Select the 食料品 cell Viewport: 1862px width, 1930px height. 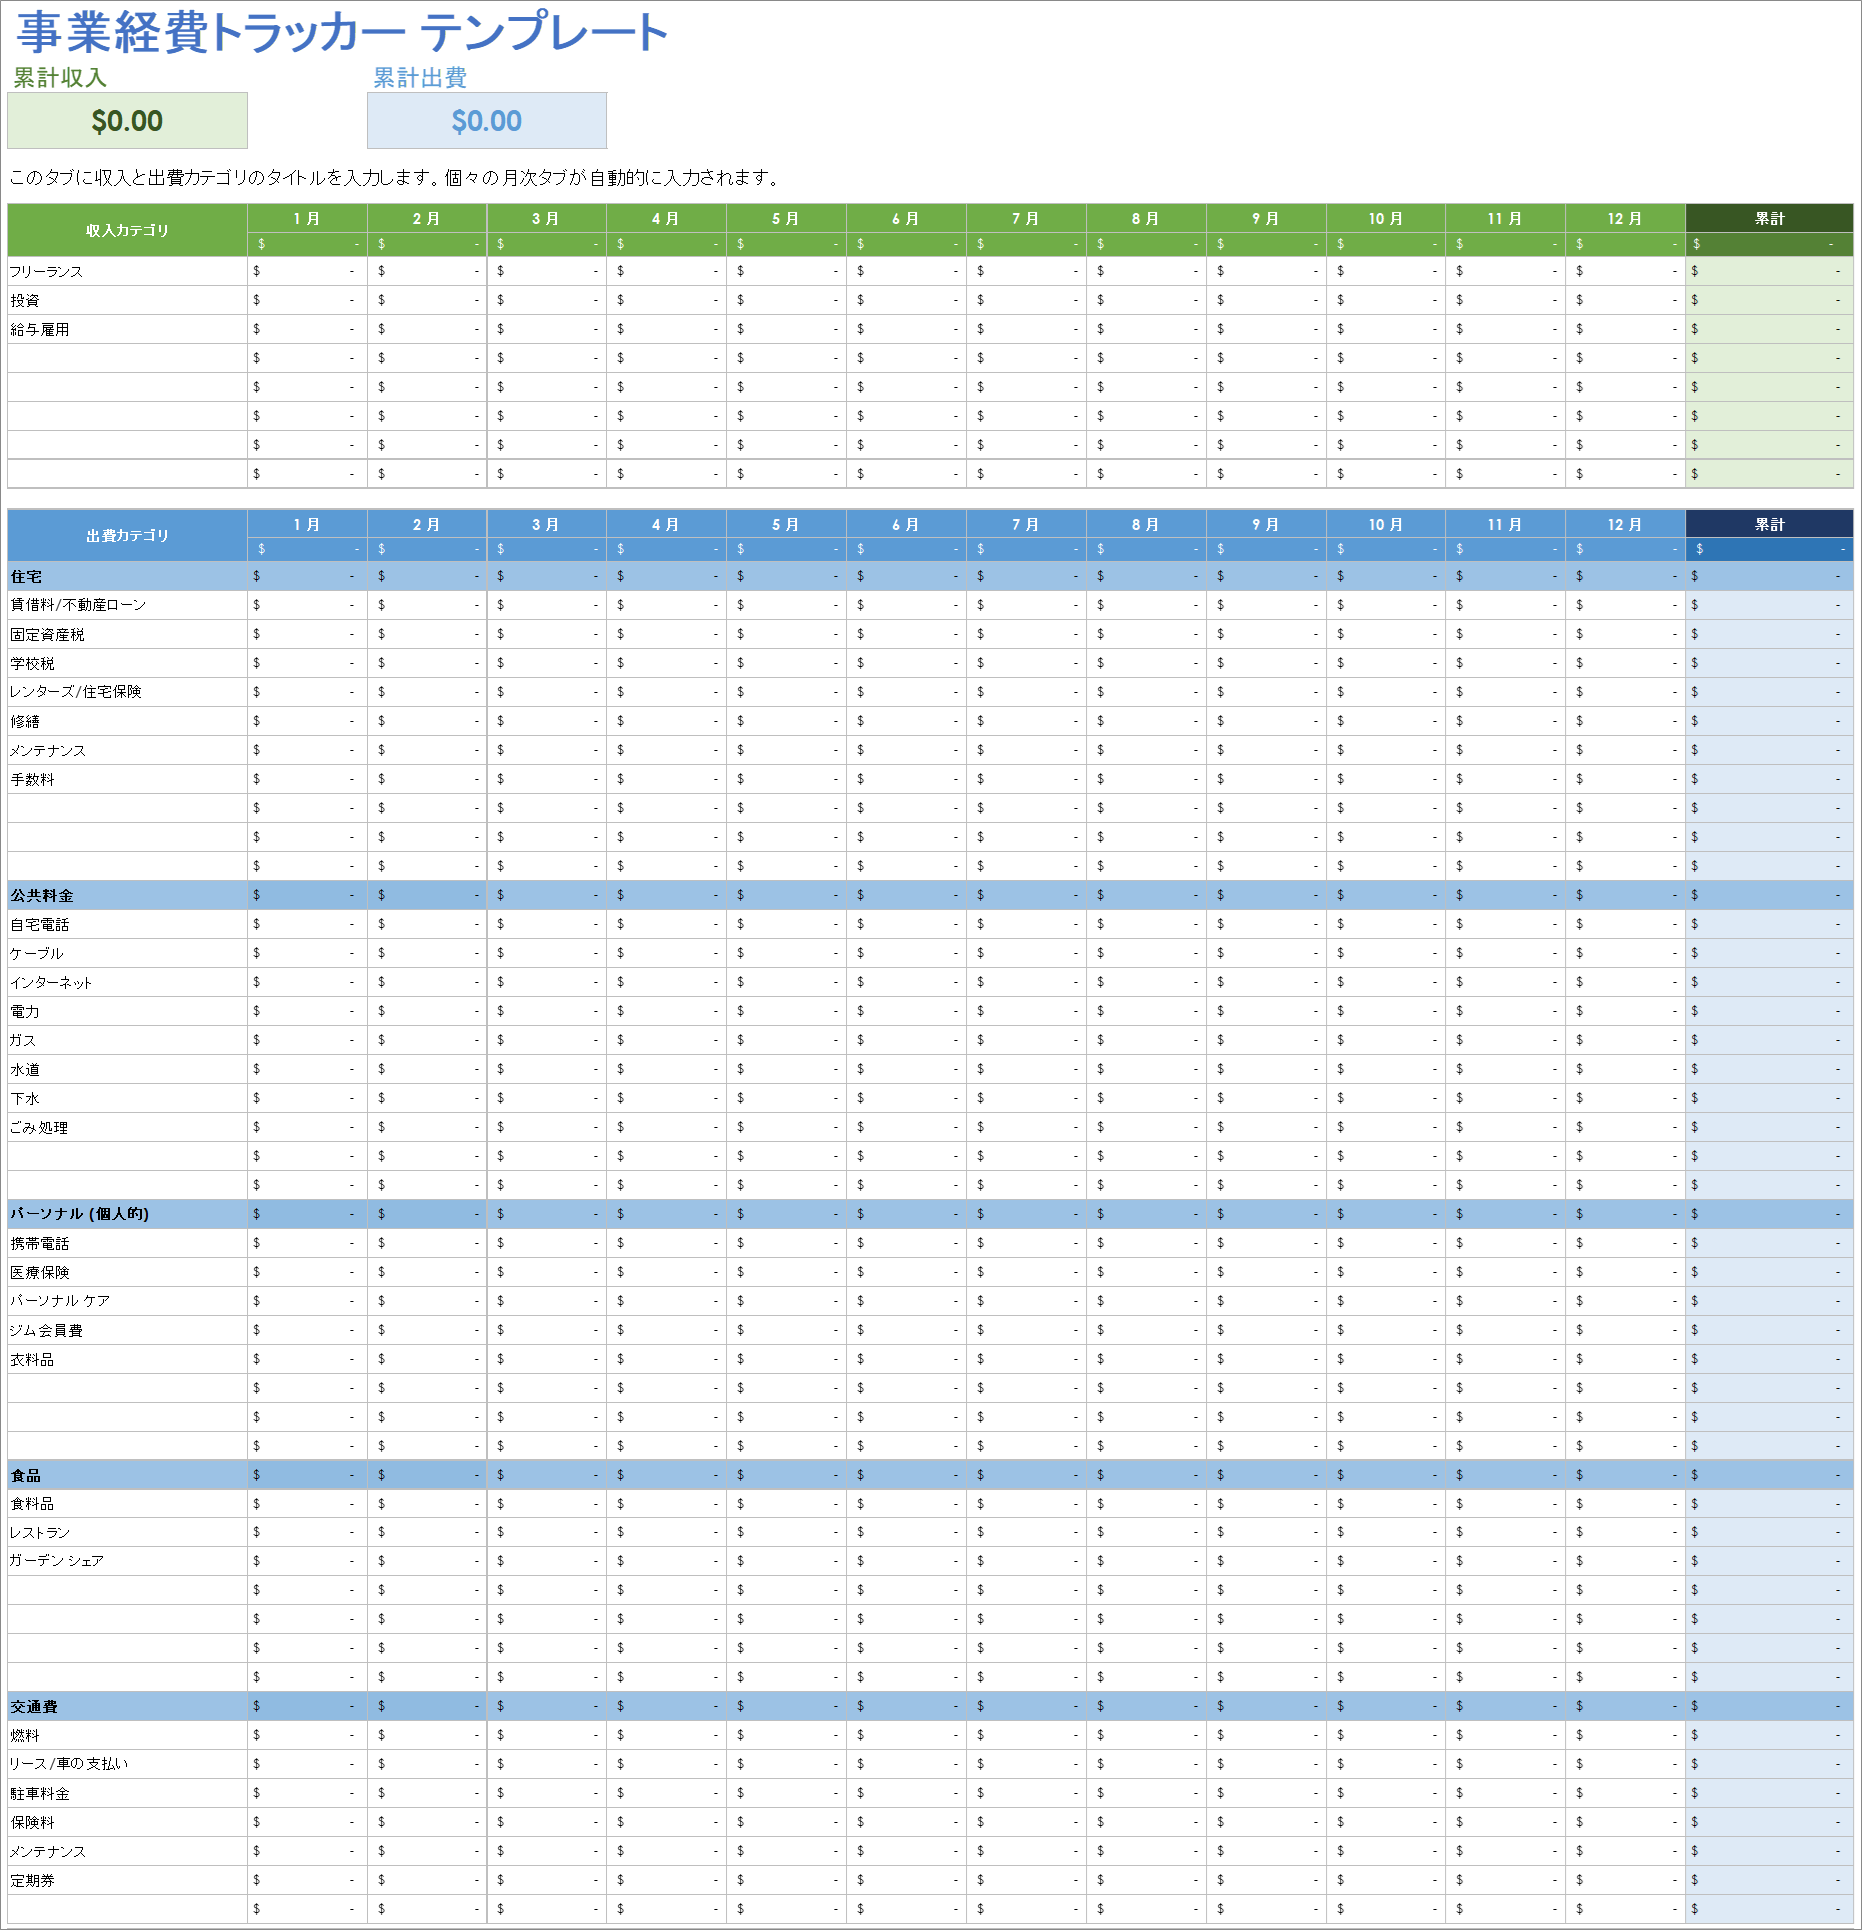pyautogui.click(x=127, y=1504)
